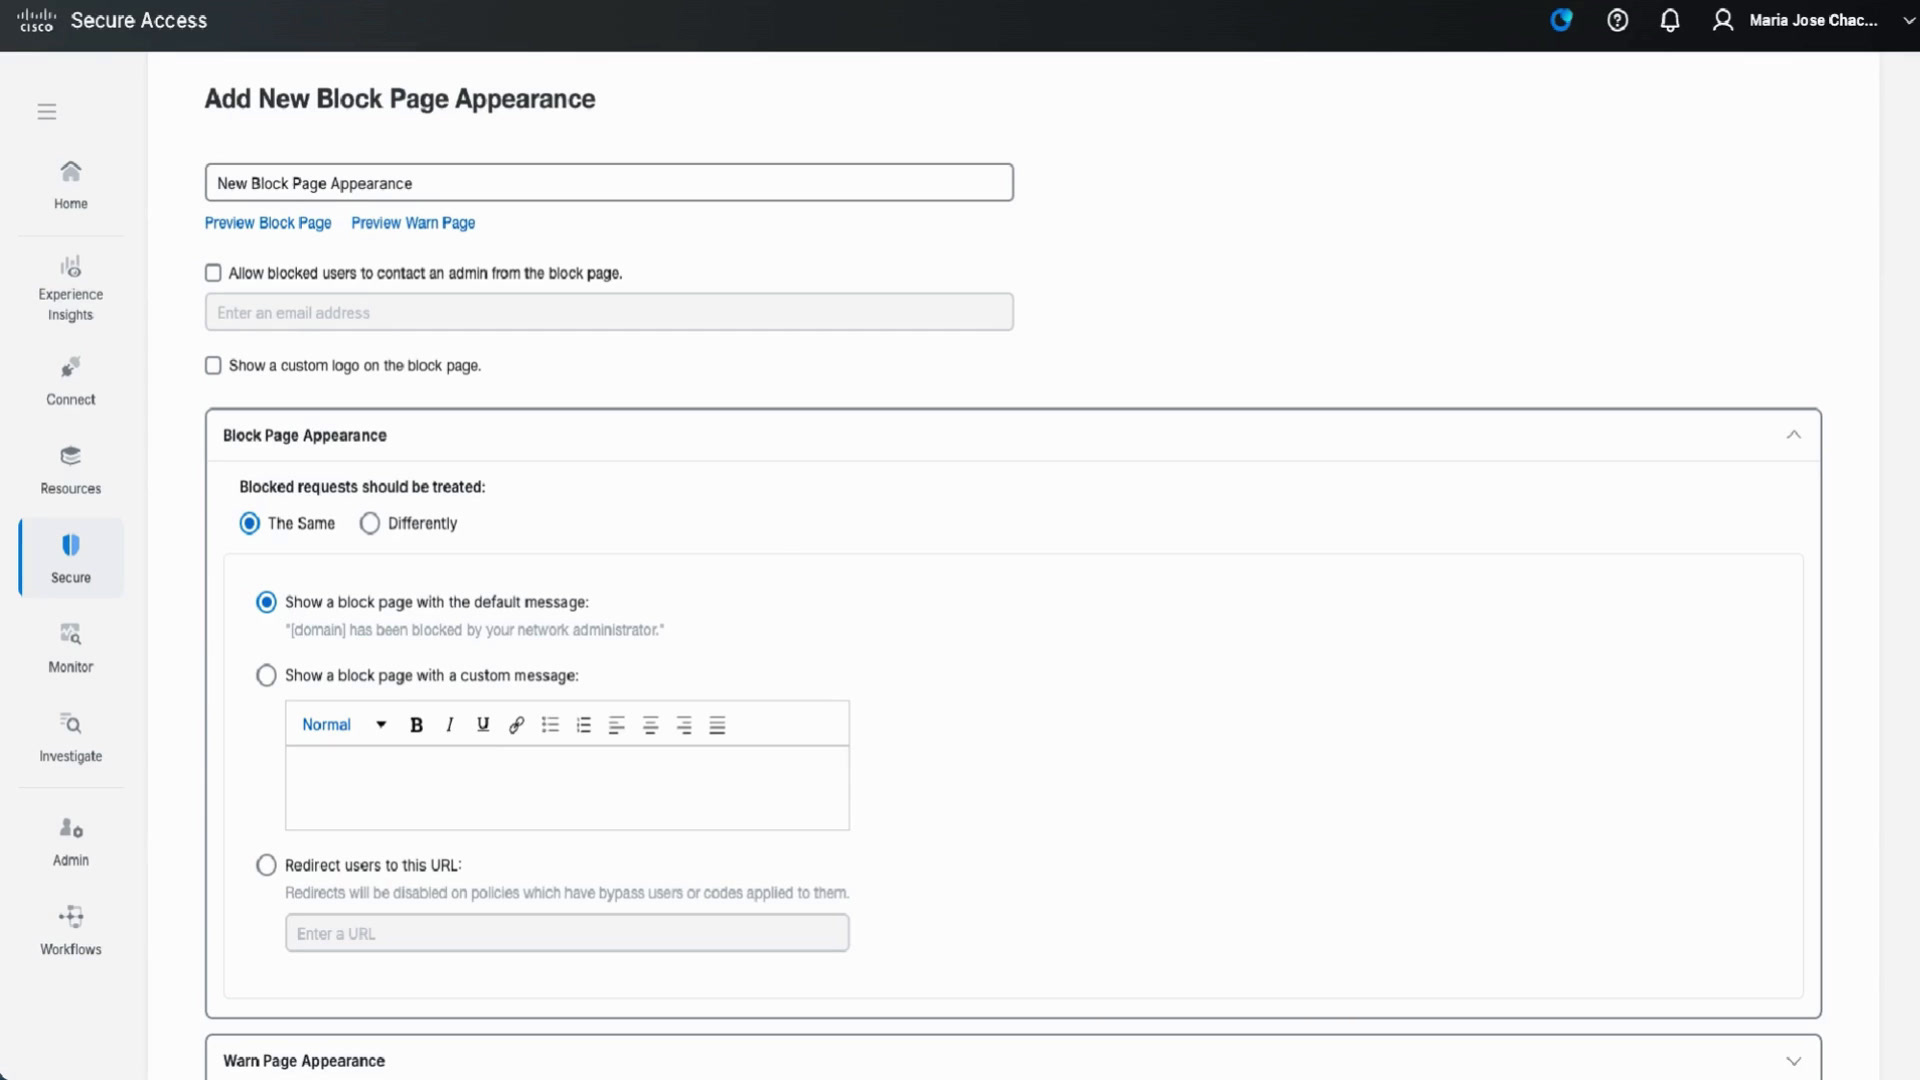Select the Differently radio option
The width and height of the screenshot is (1920, 1080).
(370, 523)
